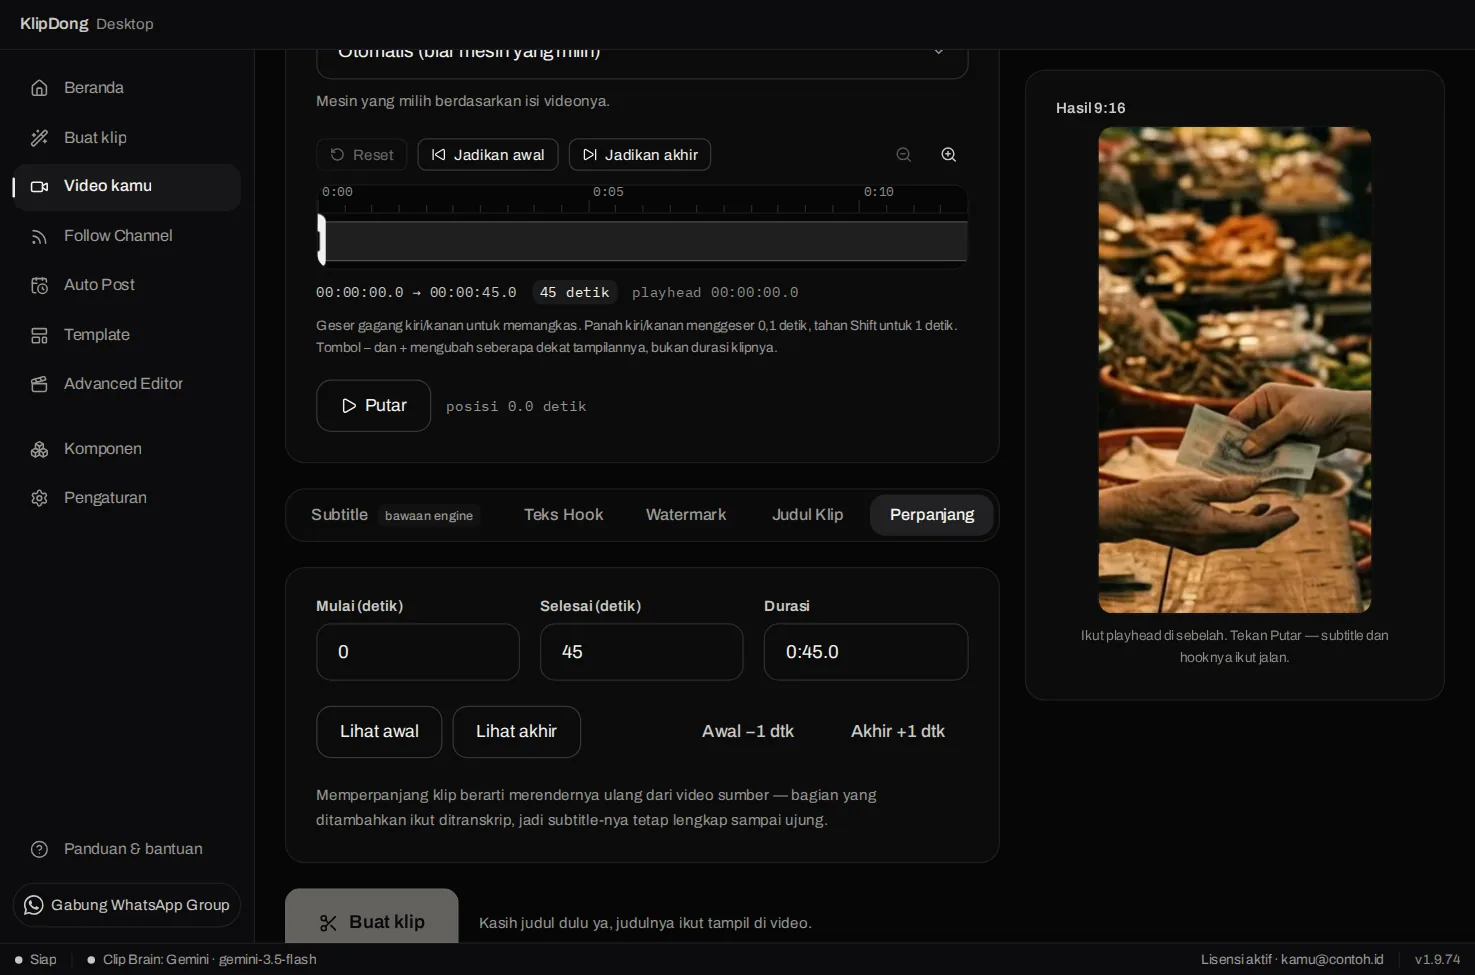
Task: Open Beranda from the sidebar
Action: 127,88
